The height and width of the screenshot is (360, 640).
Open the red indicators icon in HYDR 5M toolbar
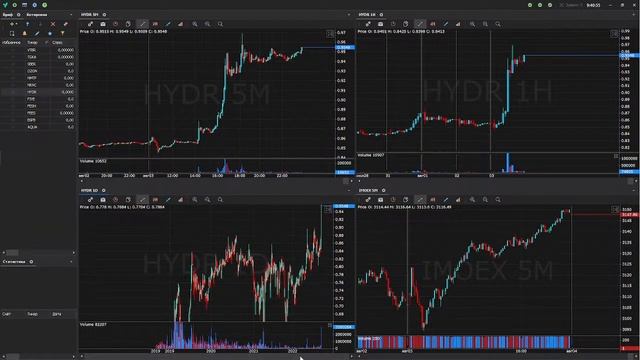click(155, 24)
